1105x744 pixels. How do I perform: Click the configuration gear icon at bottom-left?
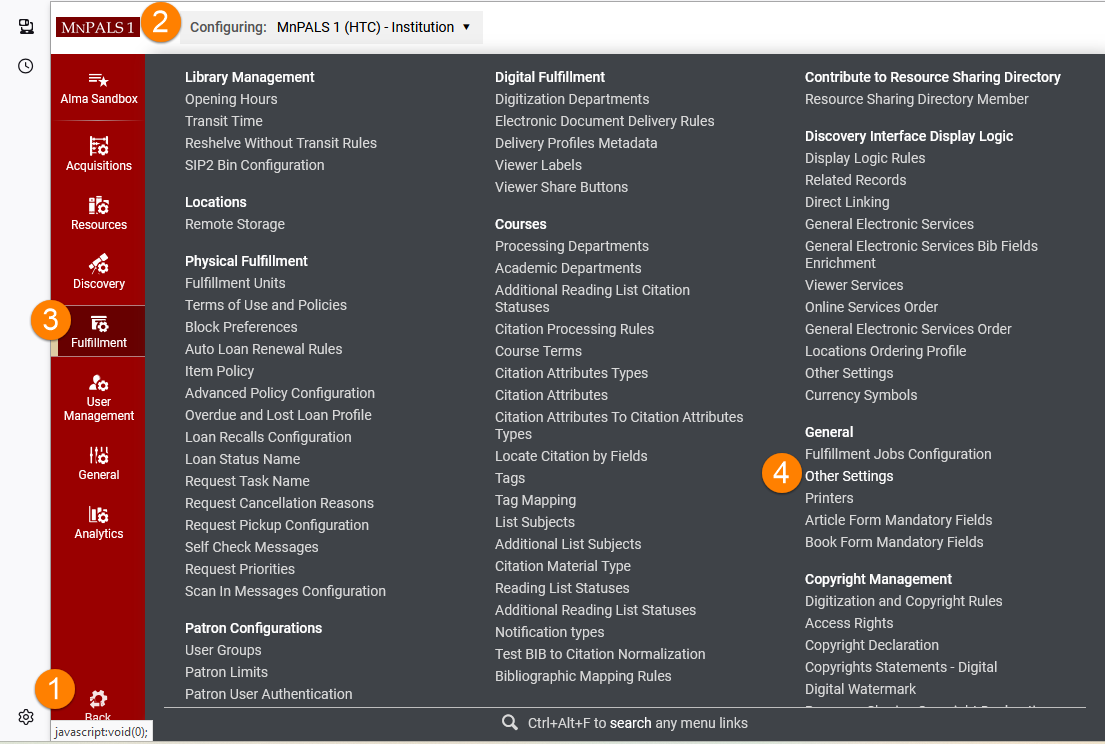(26, 717)
